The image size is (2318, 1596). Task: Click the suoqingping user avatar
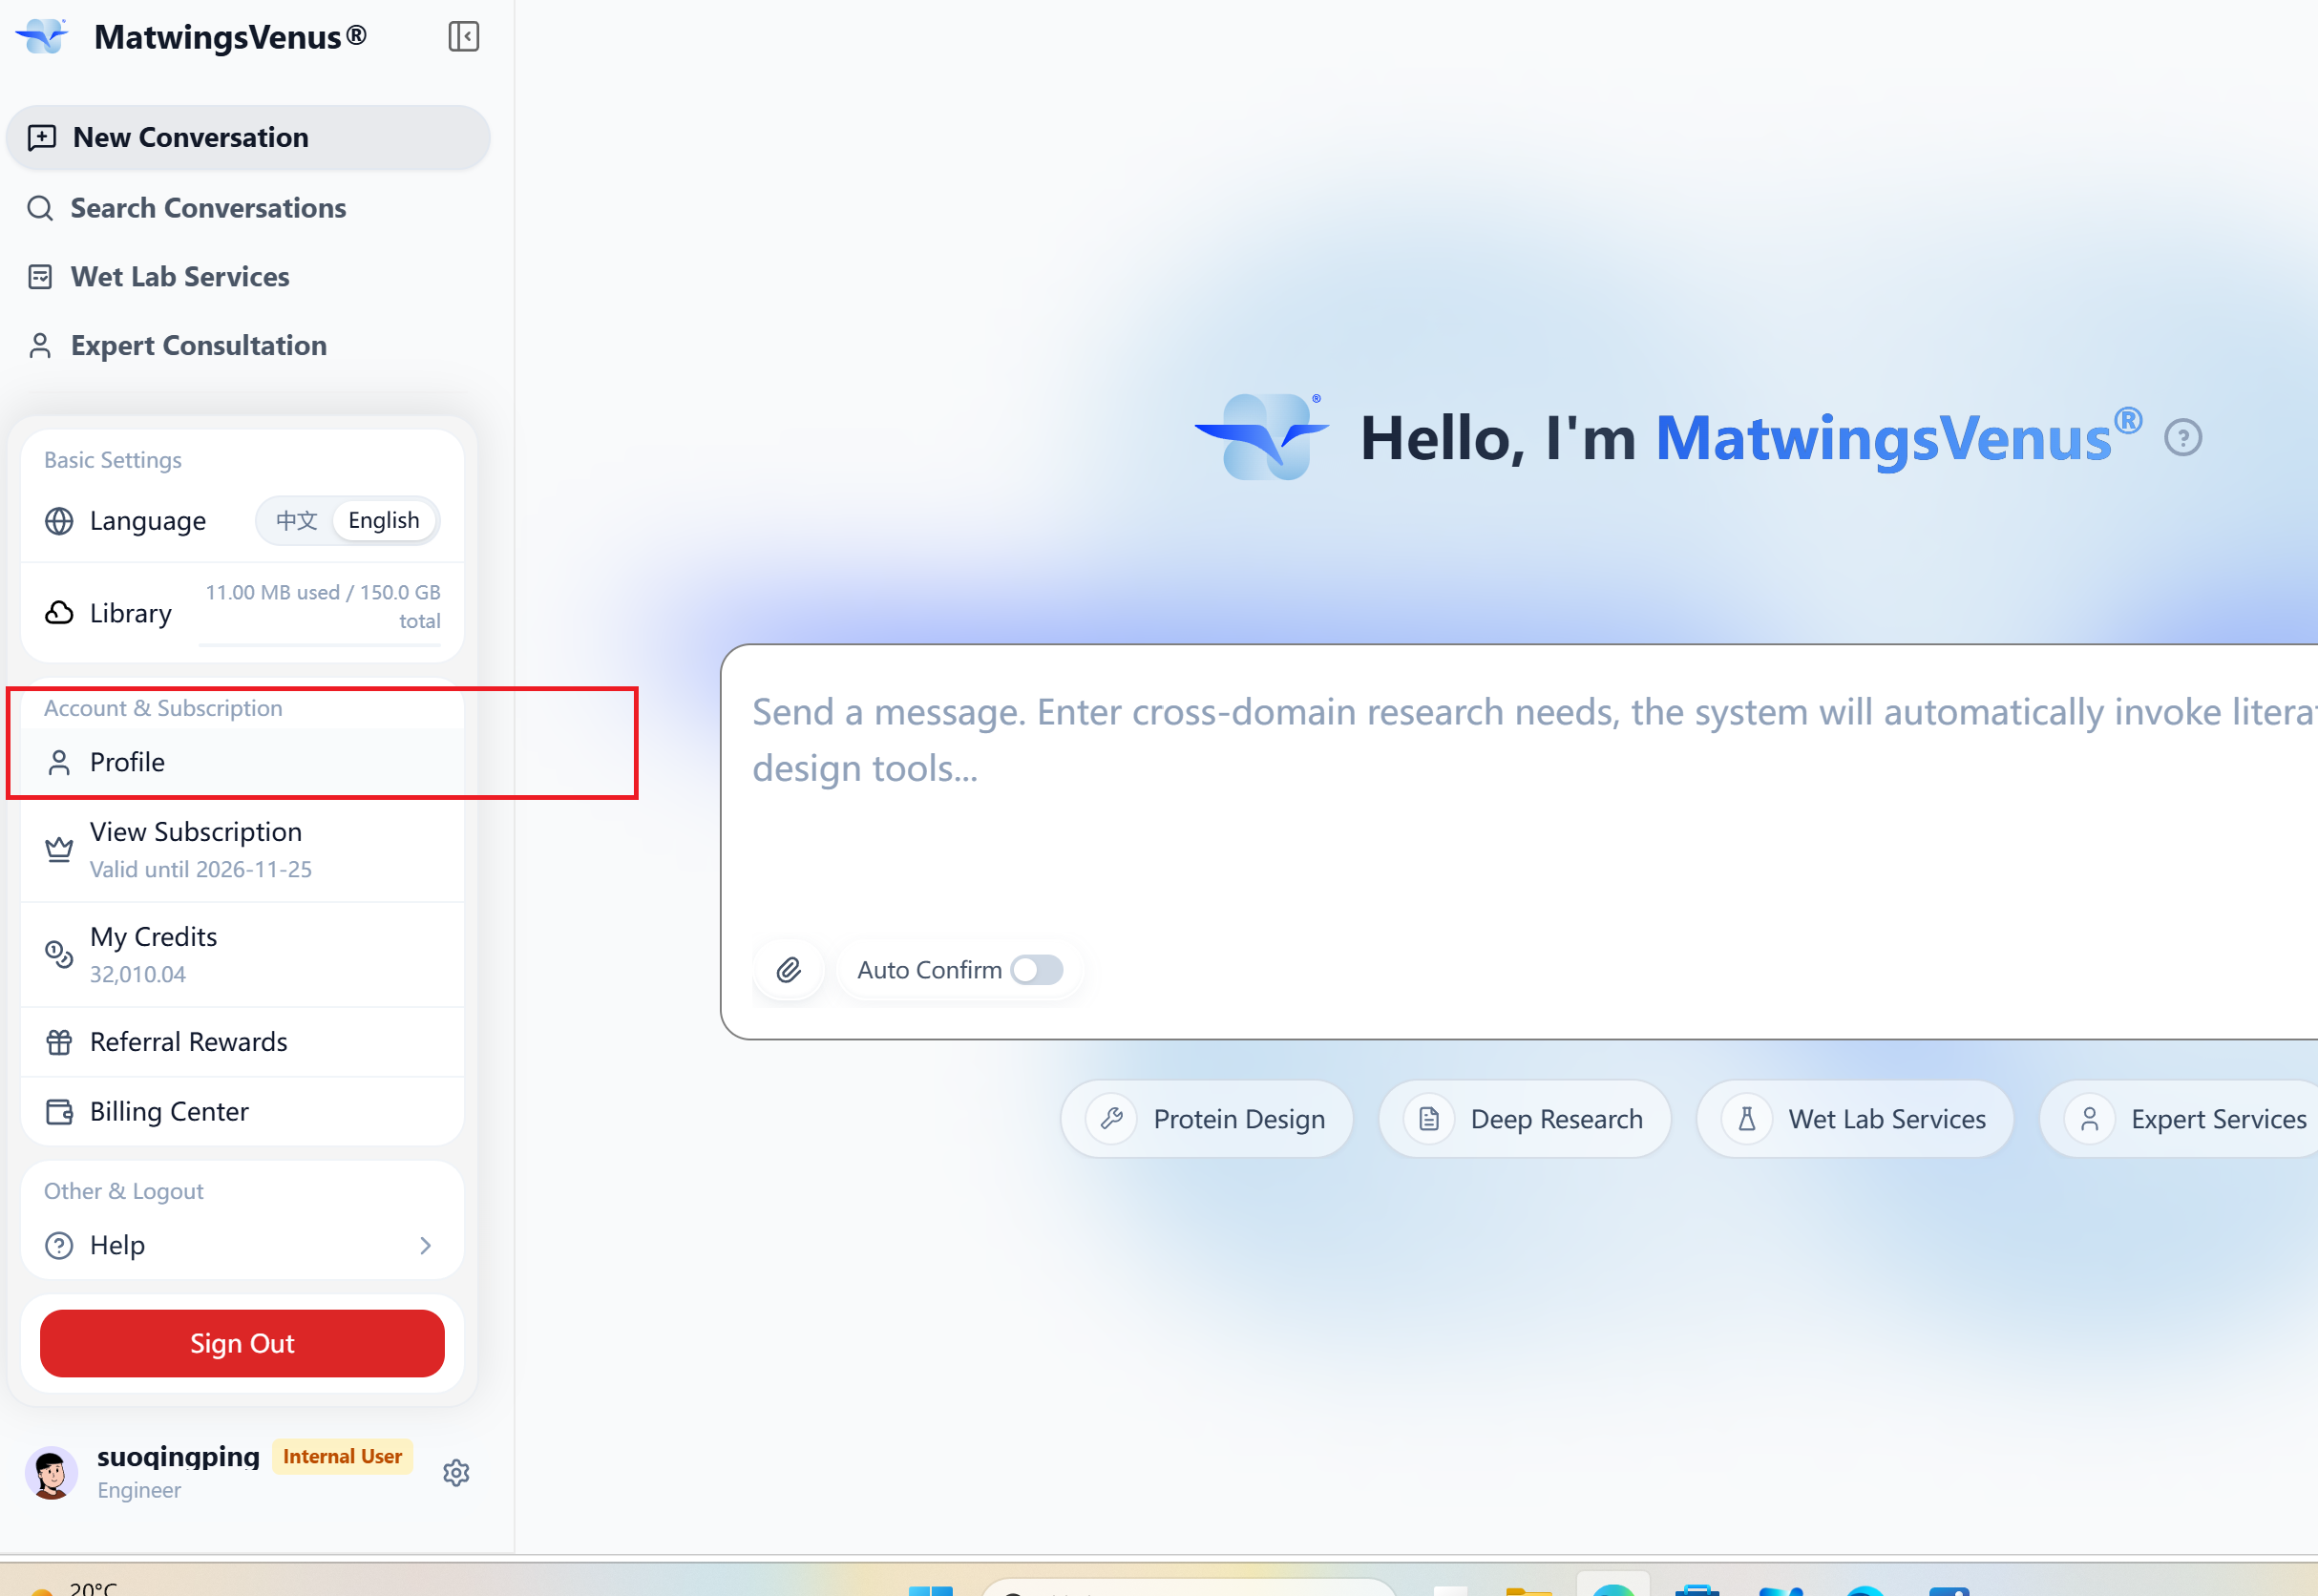51,1473
